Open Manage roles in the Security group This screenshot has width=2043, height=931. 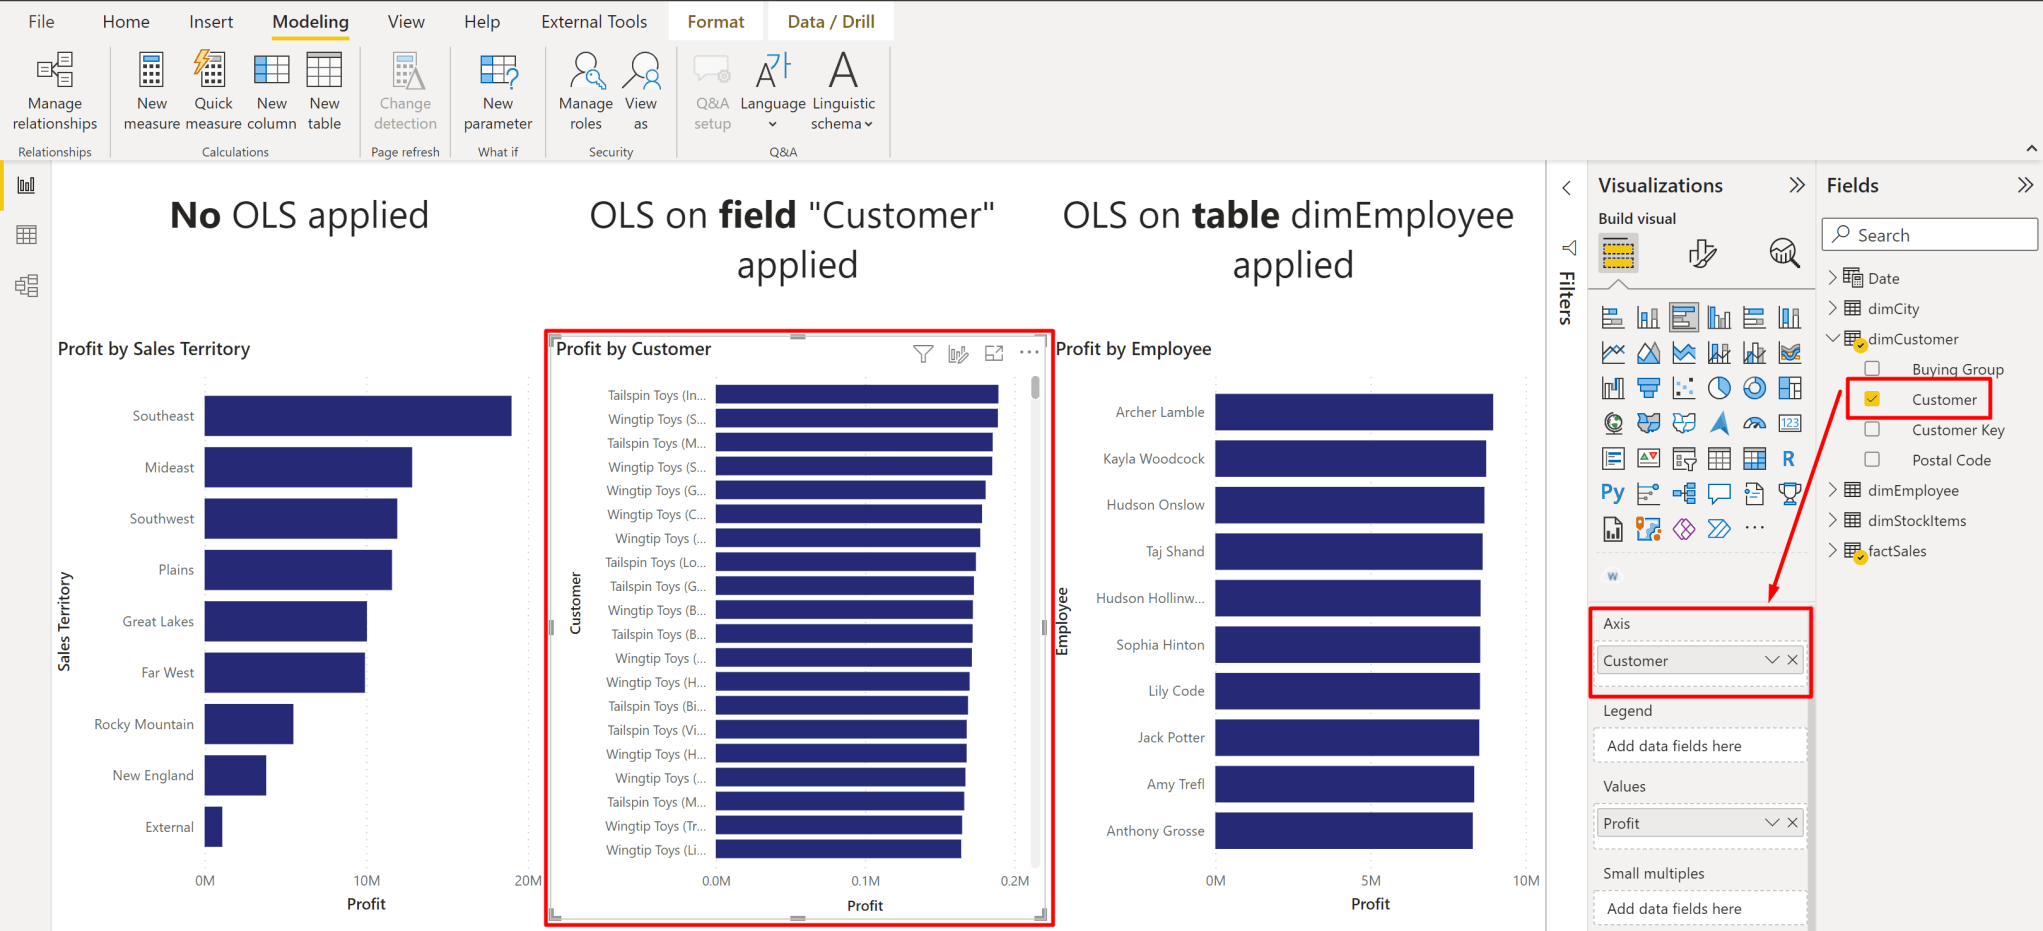click(585, 88)
